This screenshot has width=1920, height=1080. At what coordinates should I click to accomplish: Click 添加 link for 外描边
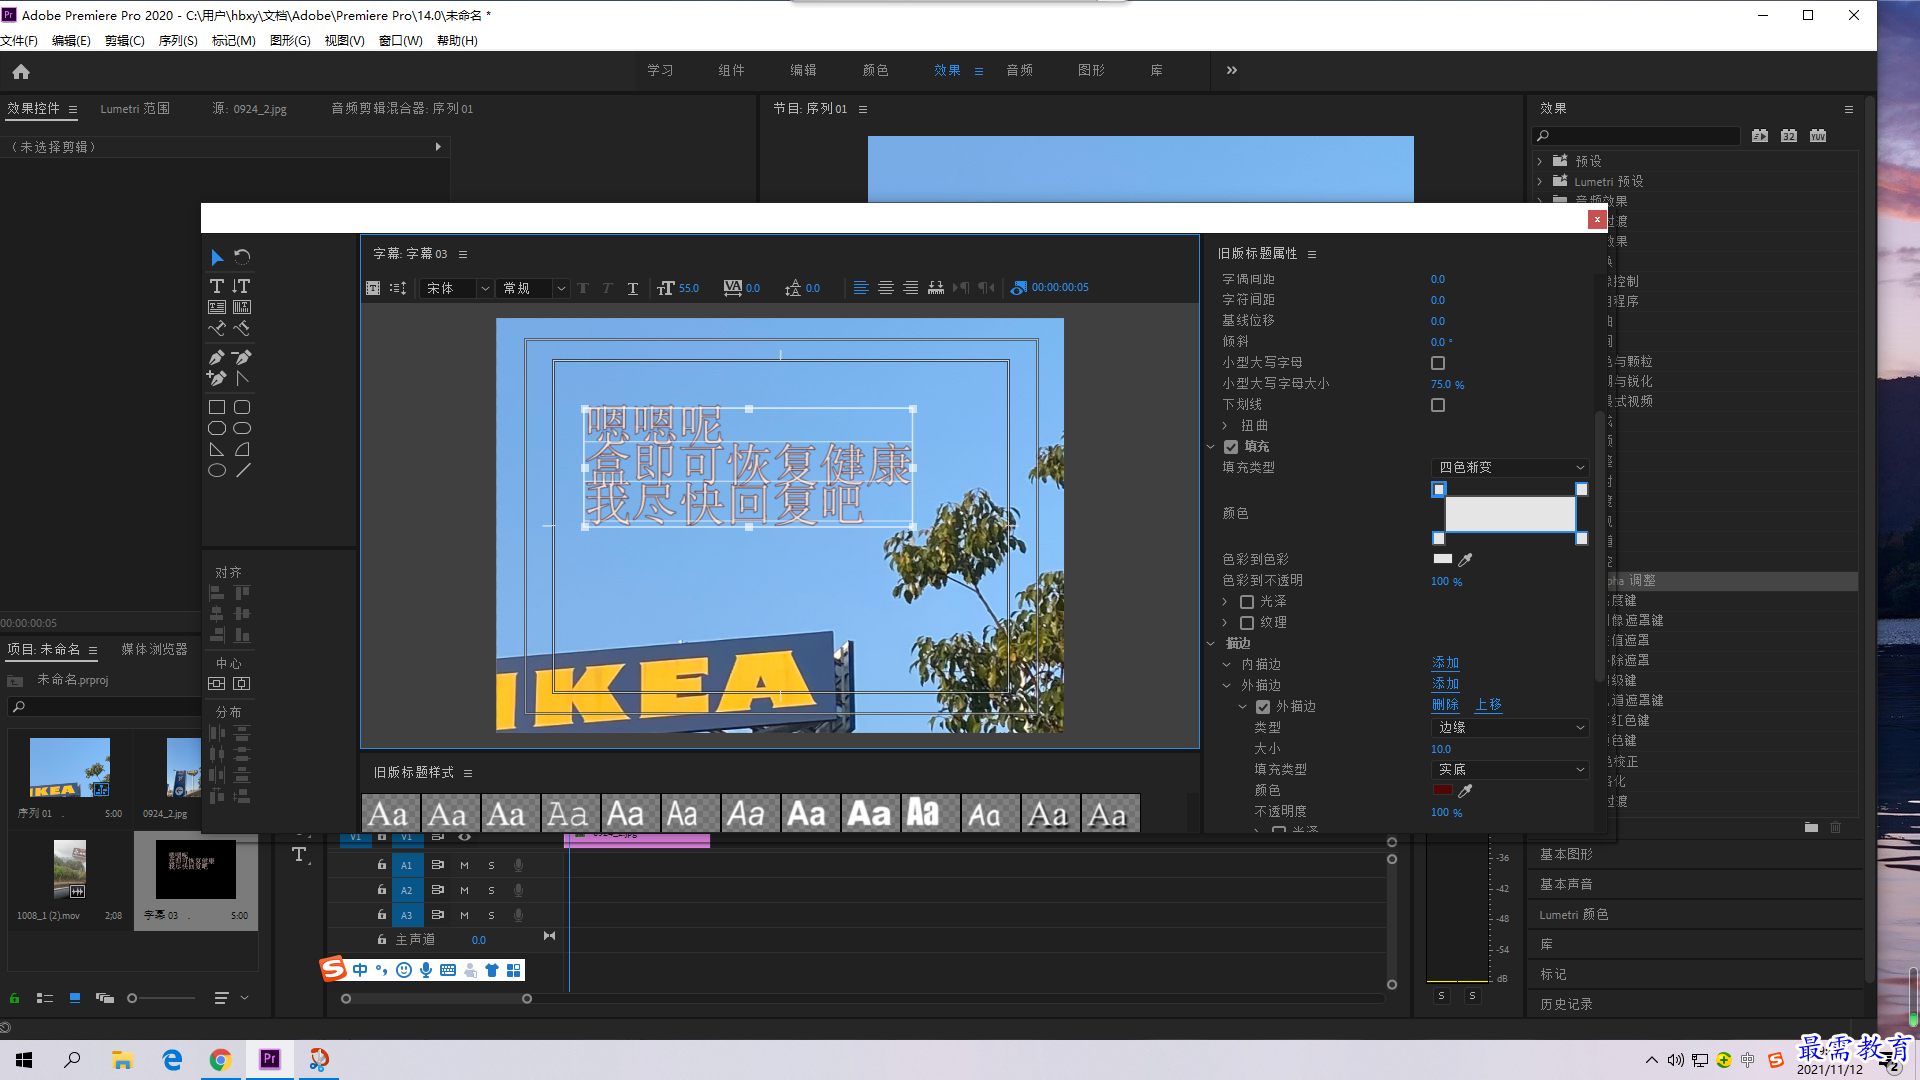(1445, 684)
